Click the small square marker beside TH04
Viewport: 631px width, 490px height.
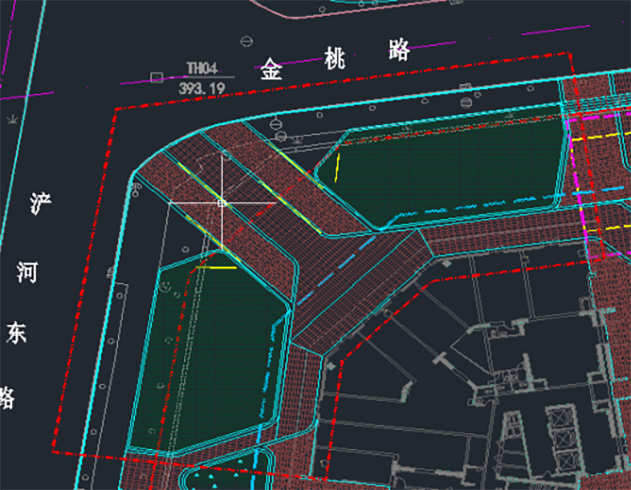pos(156,77)
